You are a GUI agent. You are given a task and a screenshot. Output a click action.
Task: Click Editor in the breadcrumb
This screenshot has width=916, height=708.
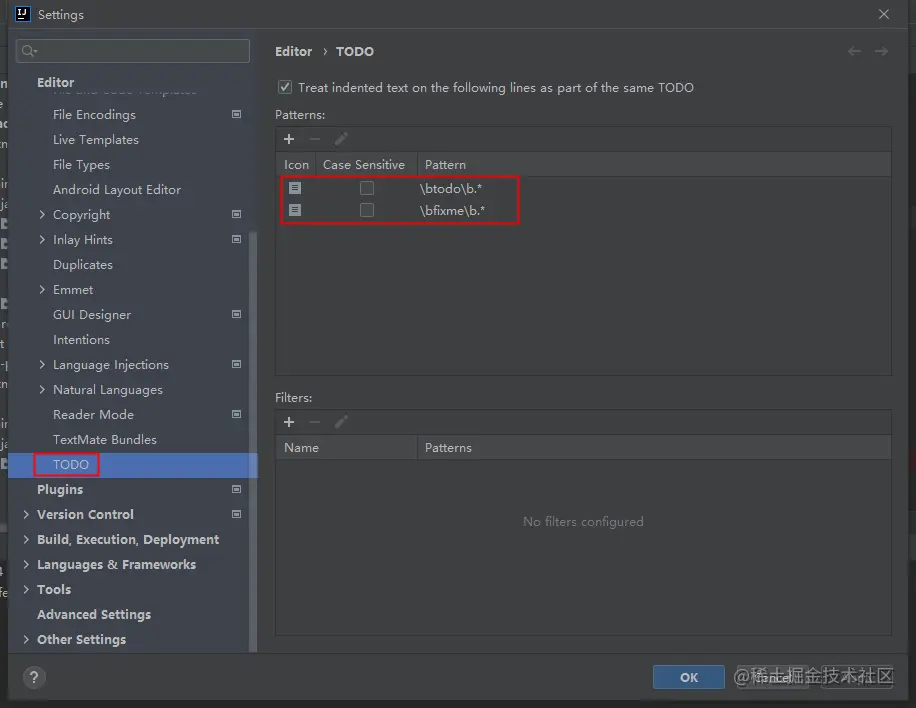(x=293, y=51)
